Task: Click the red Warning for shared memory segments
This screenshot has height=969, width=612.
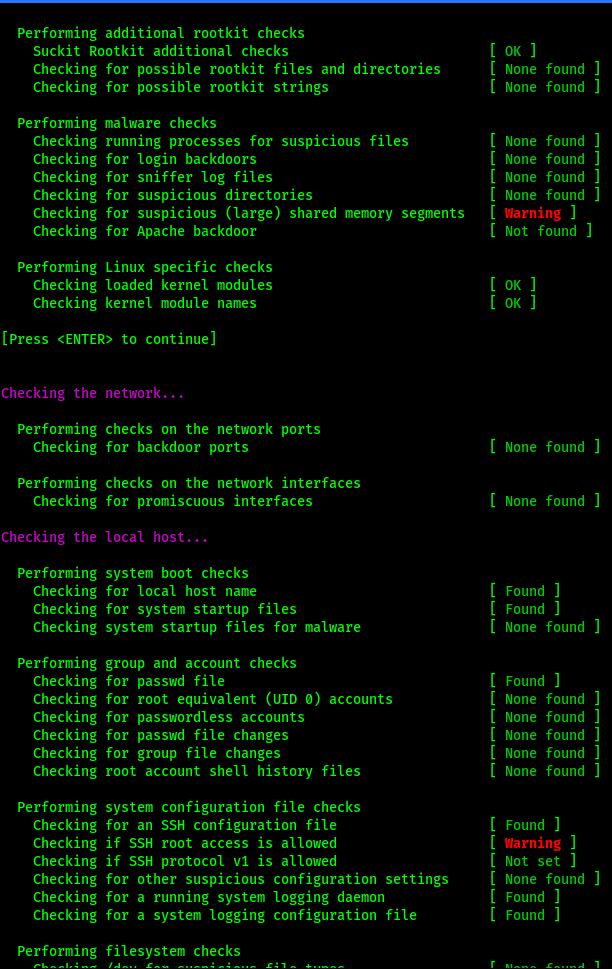Action: coord(533,213)
